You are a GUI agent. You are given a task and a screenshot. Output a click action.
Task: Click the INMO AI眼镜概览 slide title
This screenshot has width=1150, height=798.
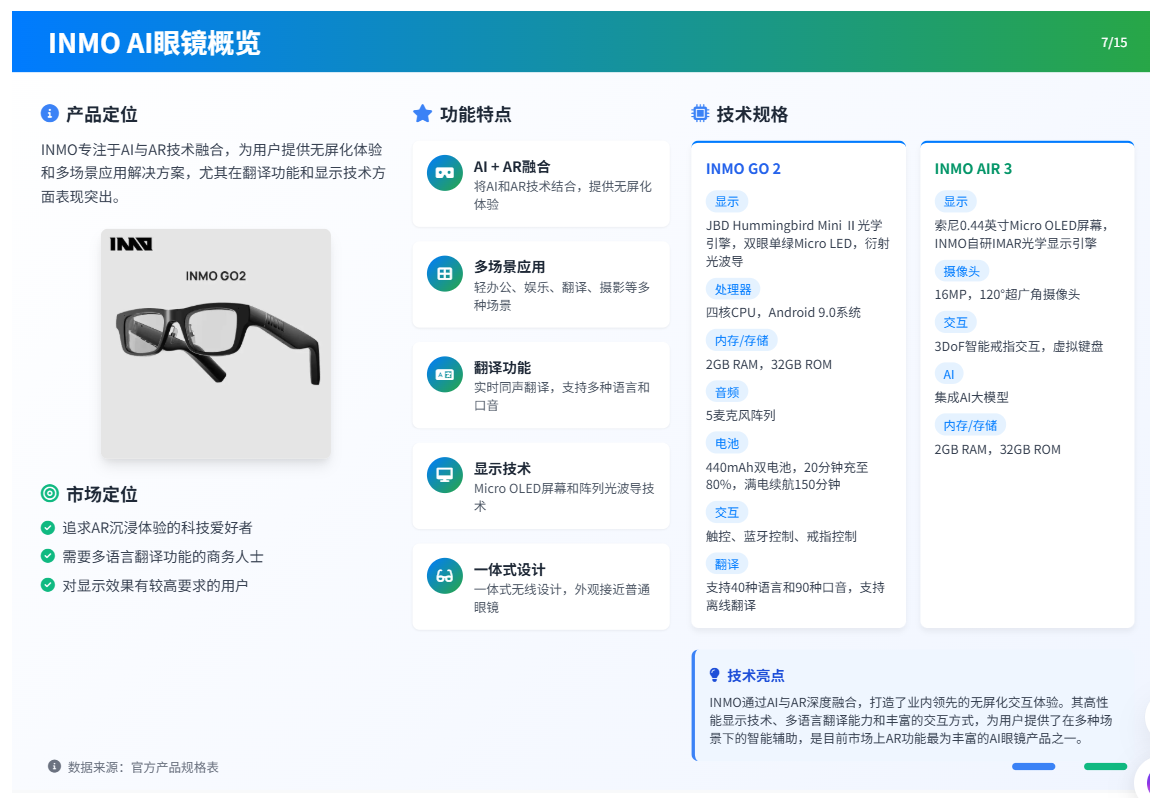point(154,43)
